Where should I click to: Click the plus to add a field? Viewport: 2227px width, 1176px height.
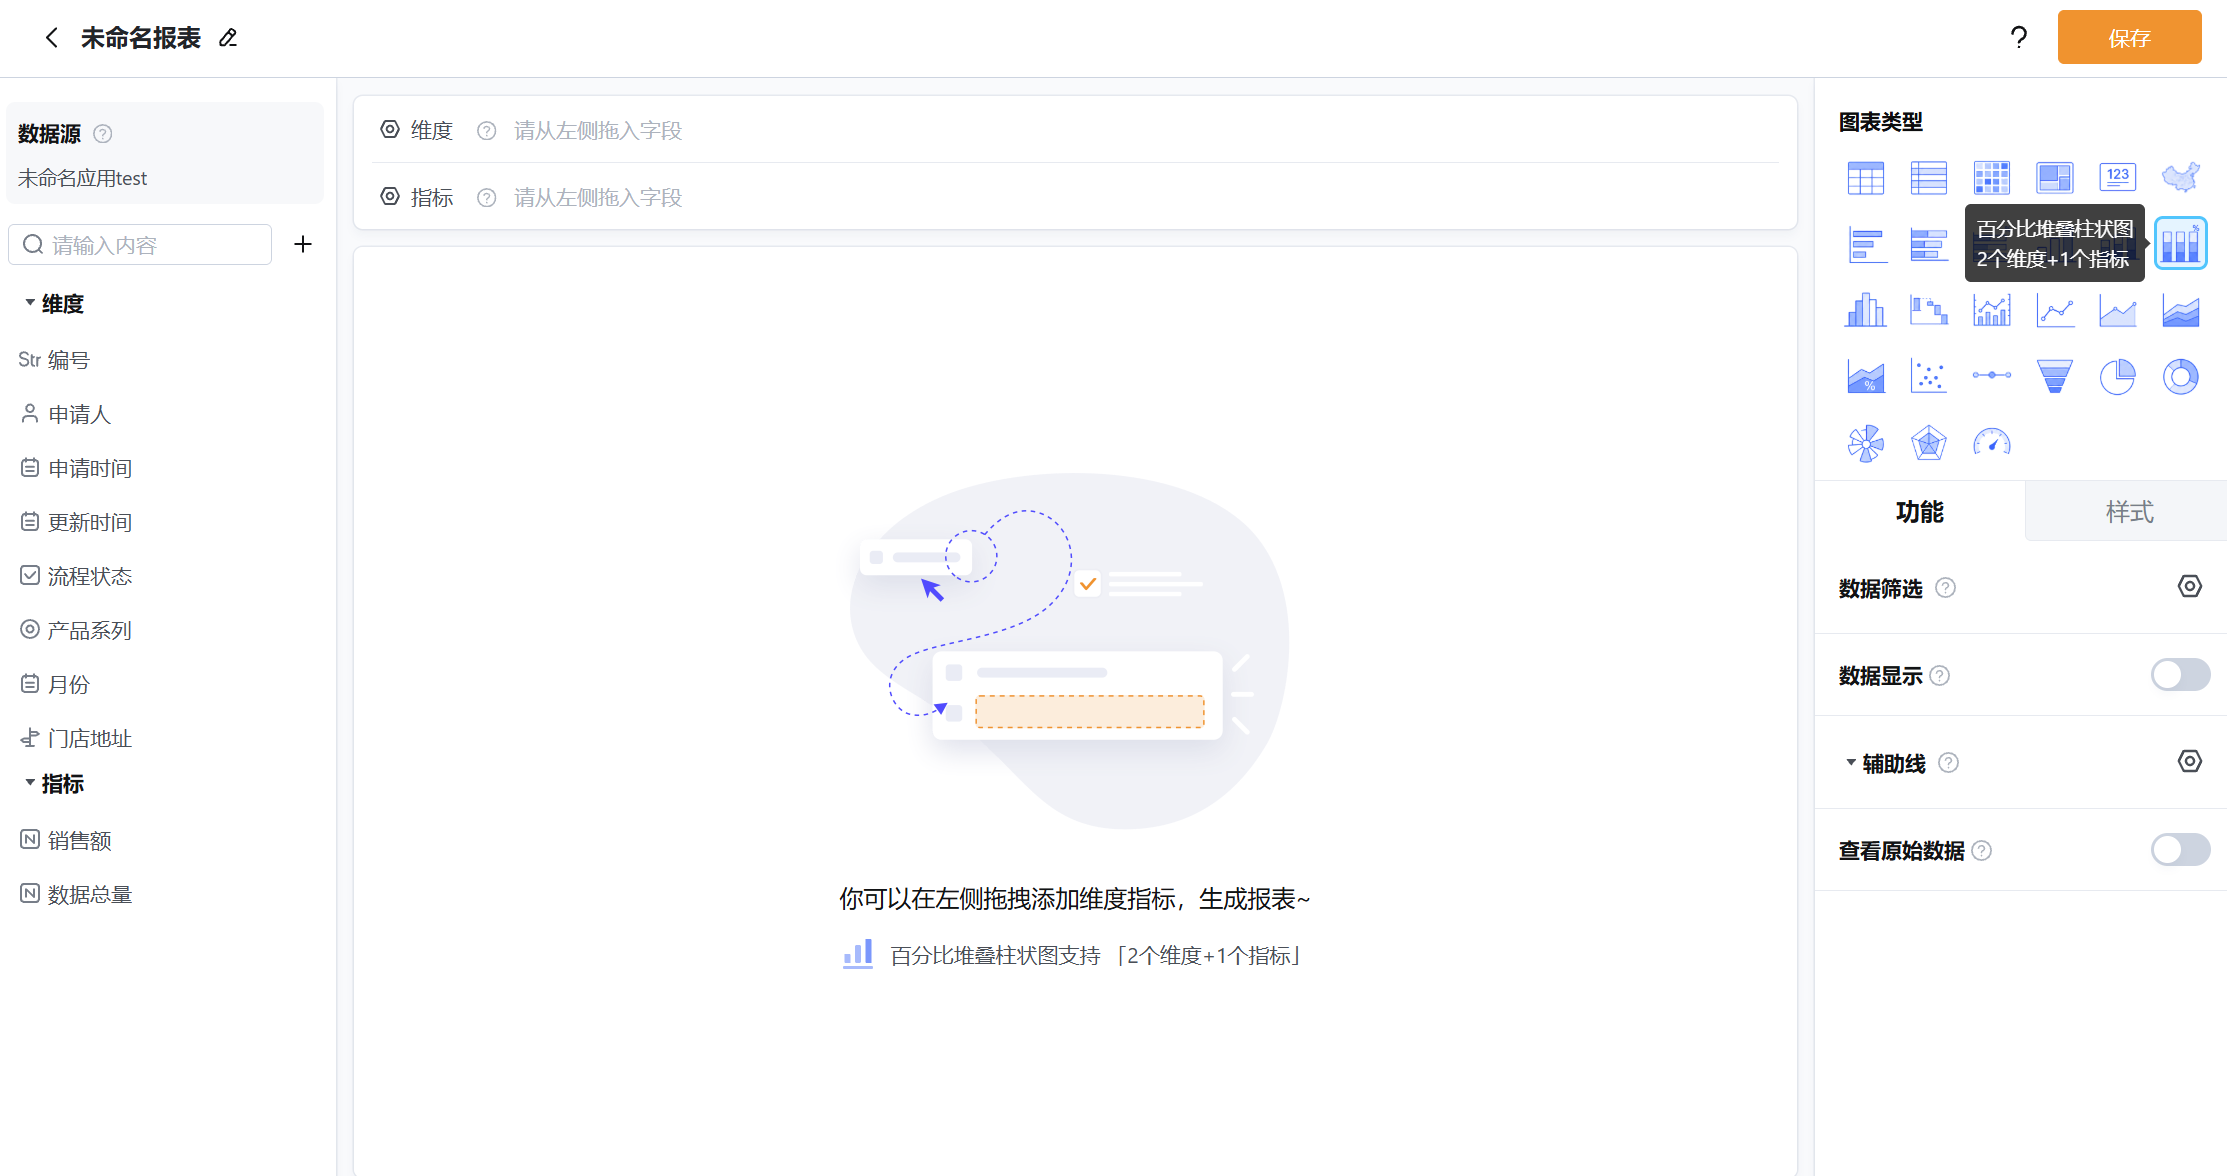pyautogui.click(x=303, y=244)
